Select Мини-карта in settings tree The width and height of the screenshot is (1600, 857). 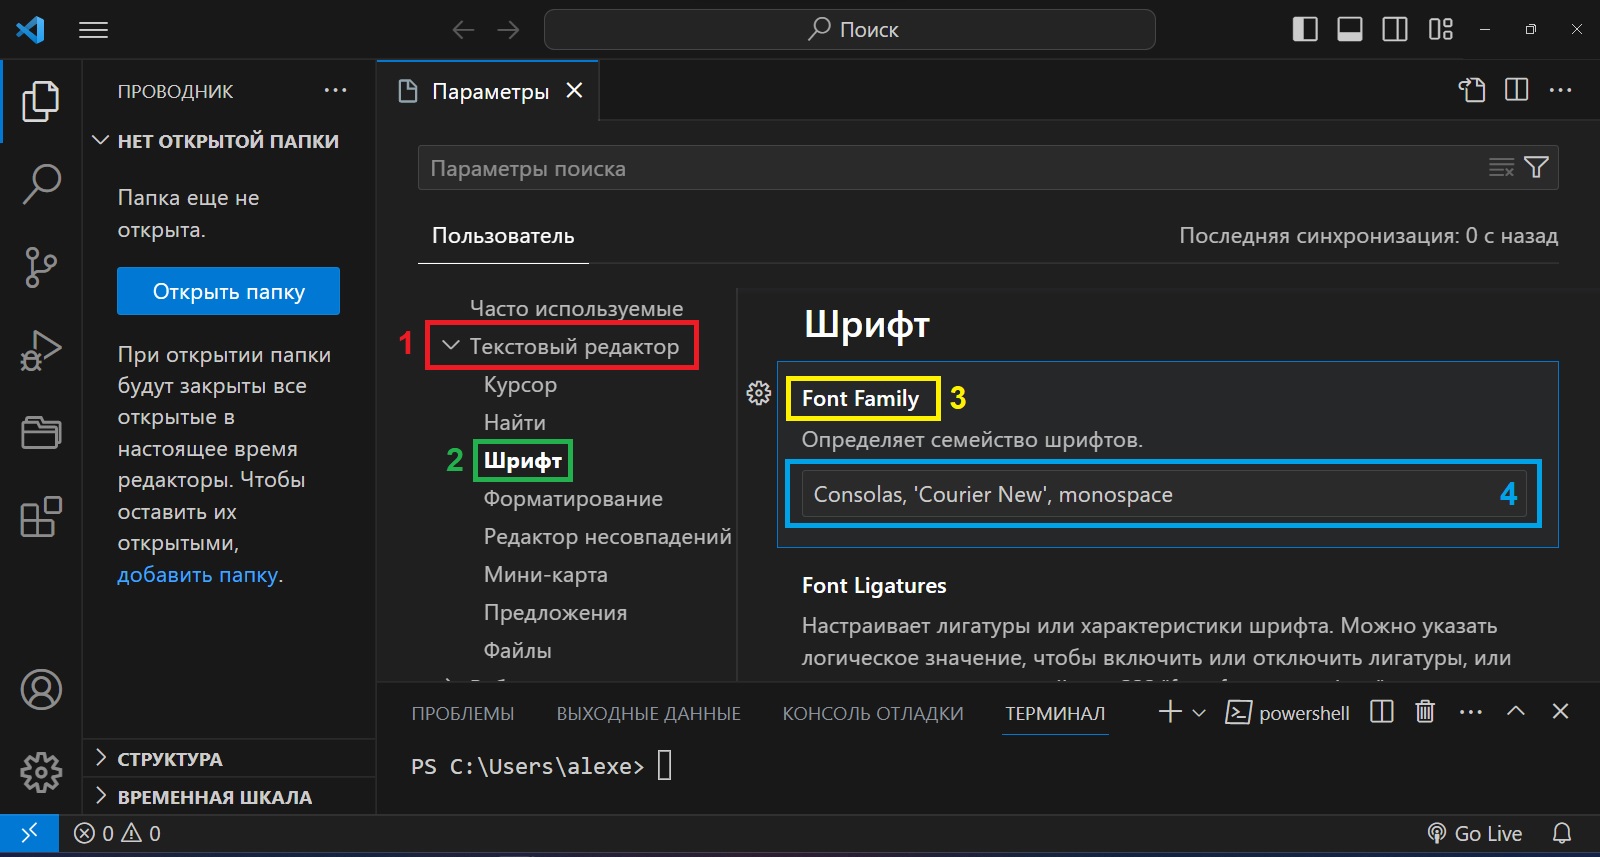[545, 574]
